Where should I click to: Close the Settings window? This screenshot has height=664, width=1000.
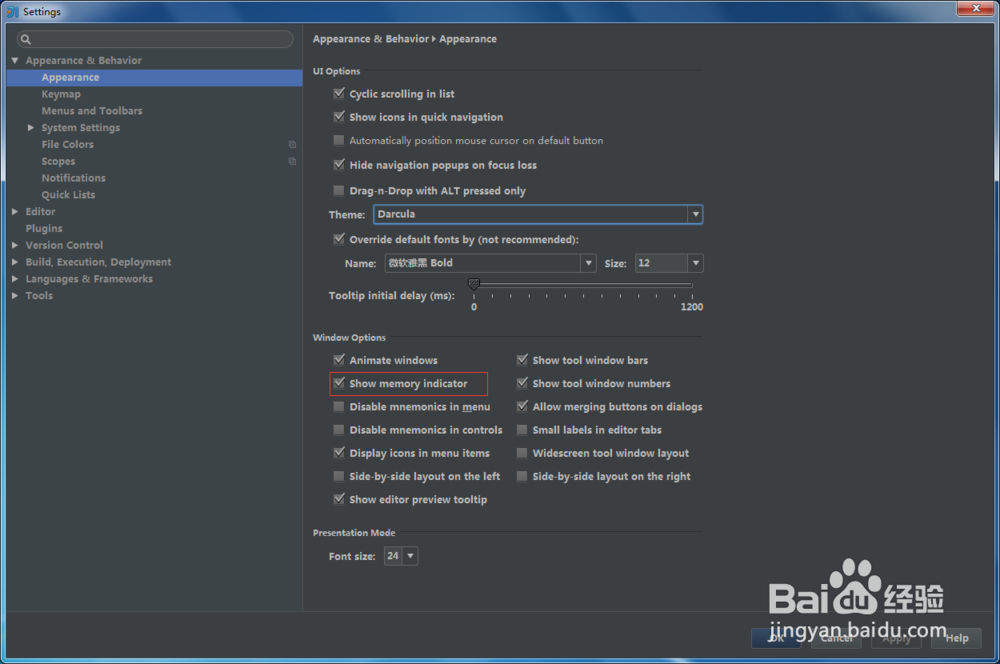[x=976, y=8]
